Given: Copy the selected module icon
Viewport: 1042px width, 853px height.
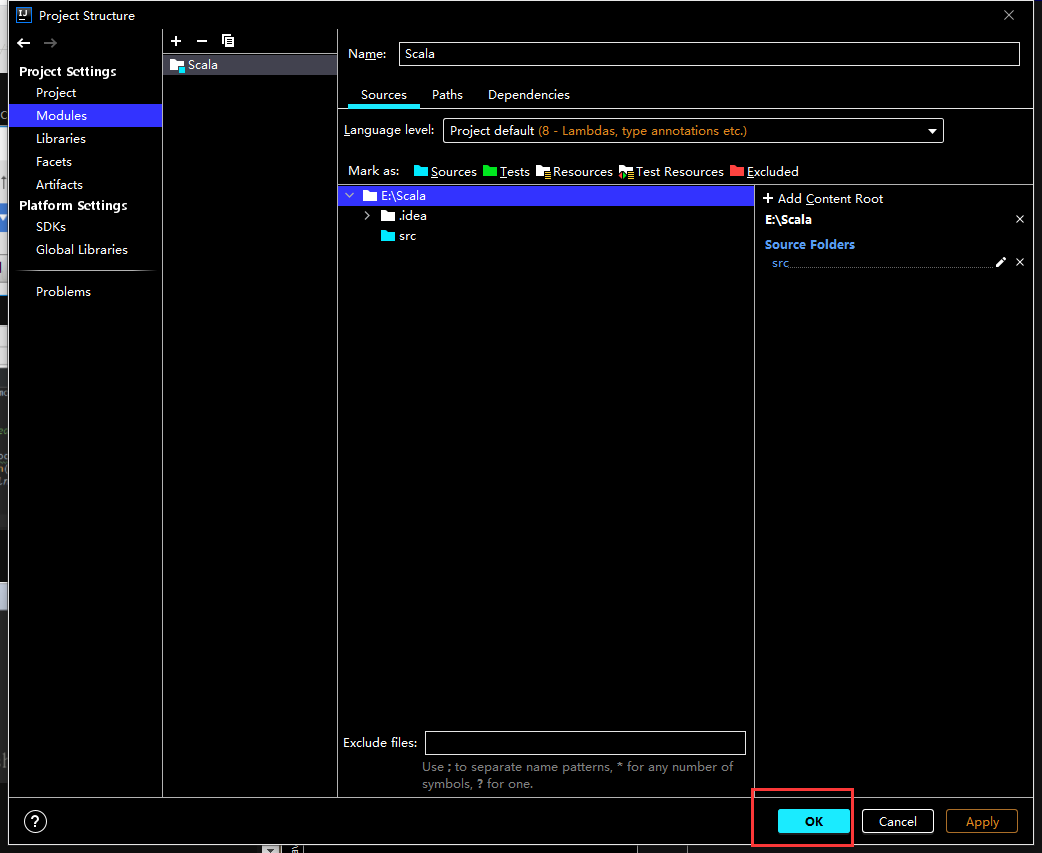Looking at the screenshot, I should 228,41.
